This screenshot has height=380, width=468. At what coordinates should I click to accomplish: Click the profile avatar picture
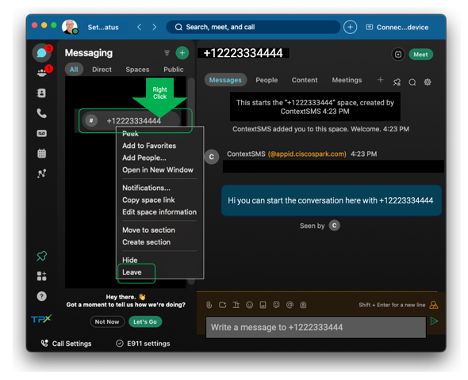(70, 27)
